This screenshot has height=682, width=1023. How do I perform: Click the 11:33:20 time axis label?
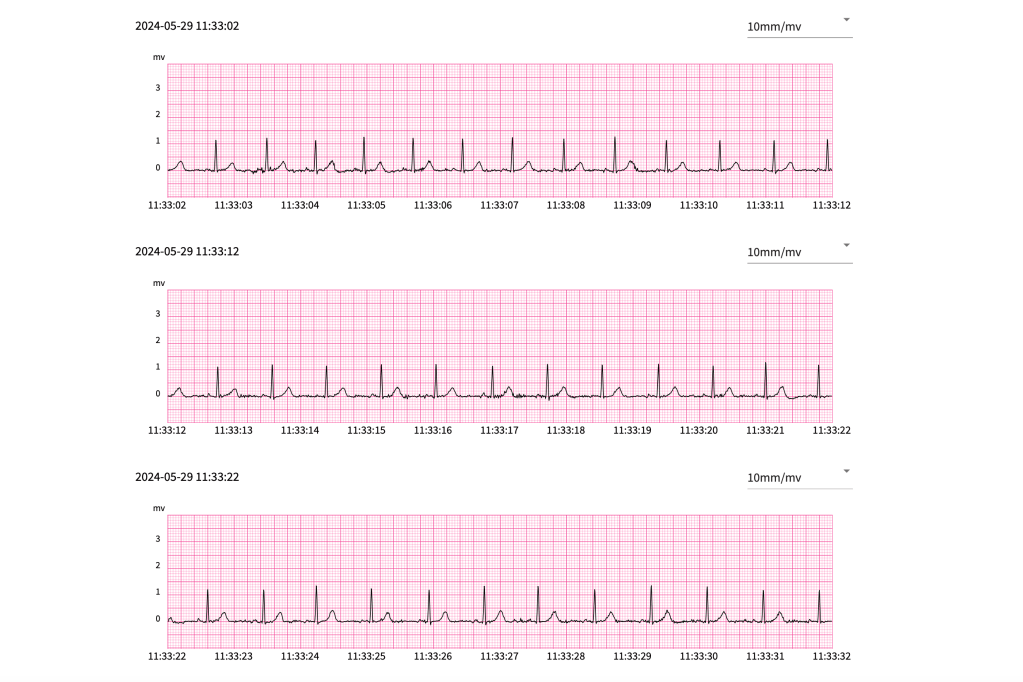point(699,430)
